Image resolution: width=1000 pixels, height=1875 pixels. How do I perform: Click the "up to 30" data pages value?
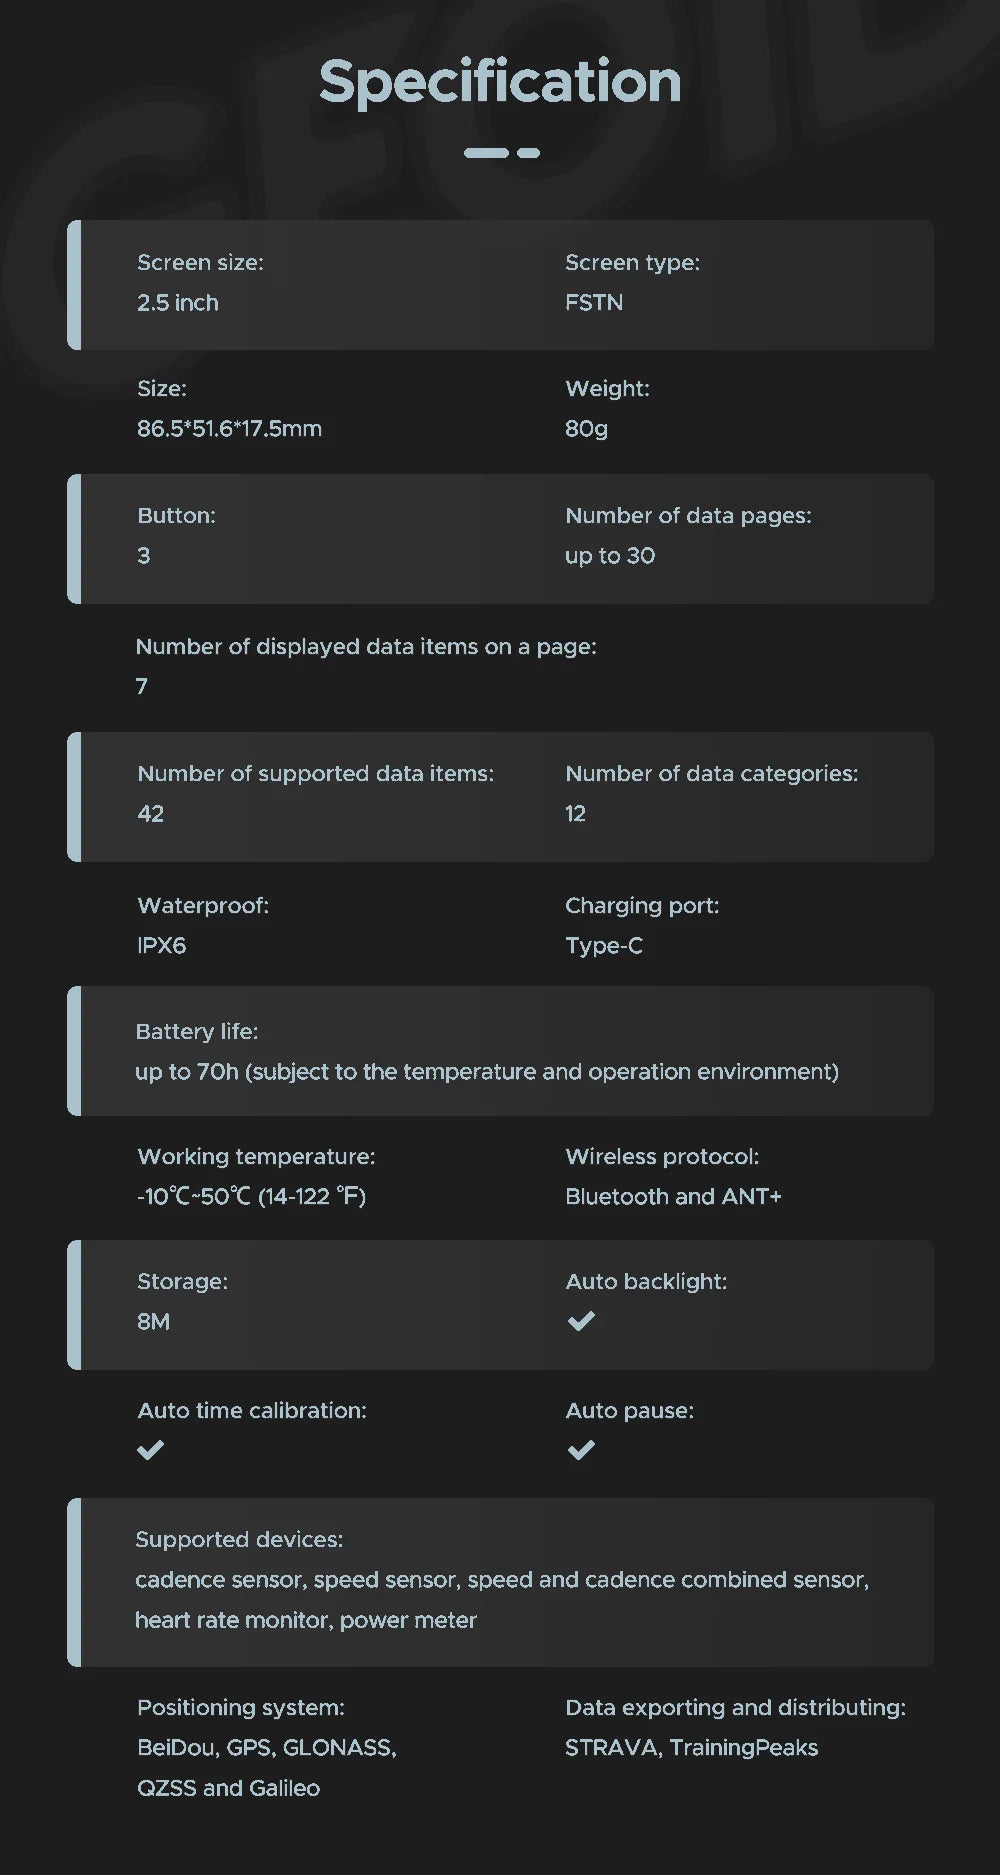[610, 556]
